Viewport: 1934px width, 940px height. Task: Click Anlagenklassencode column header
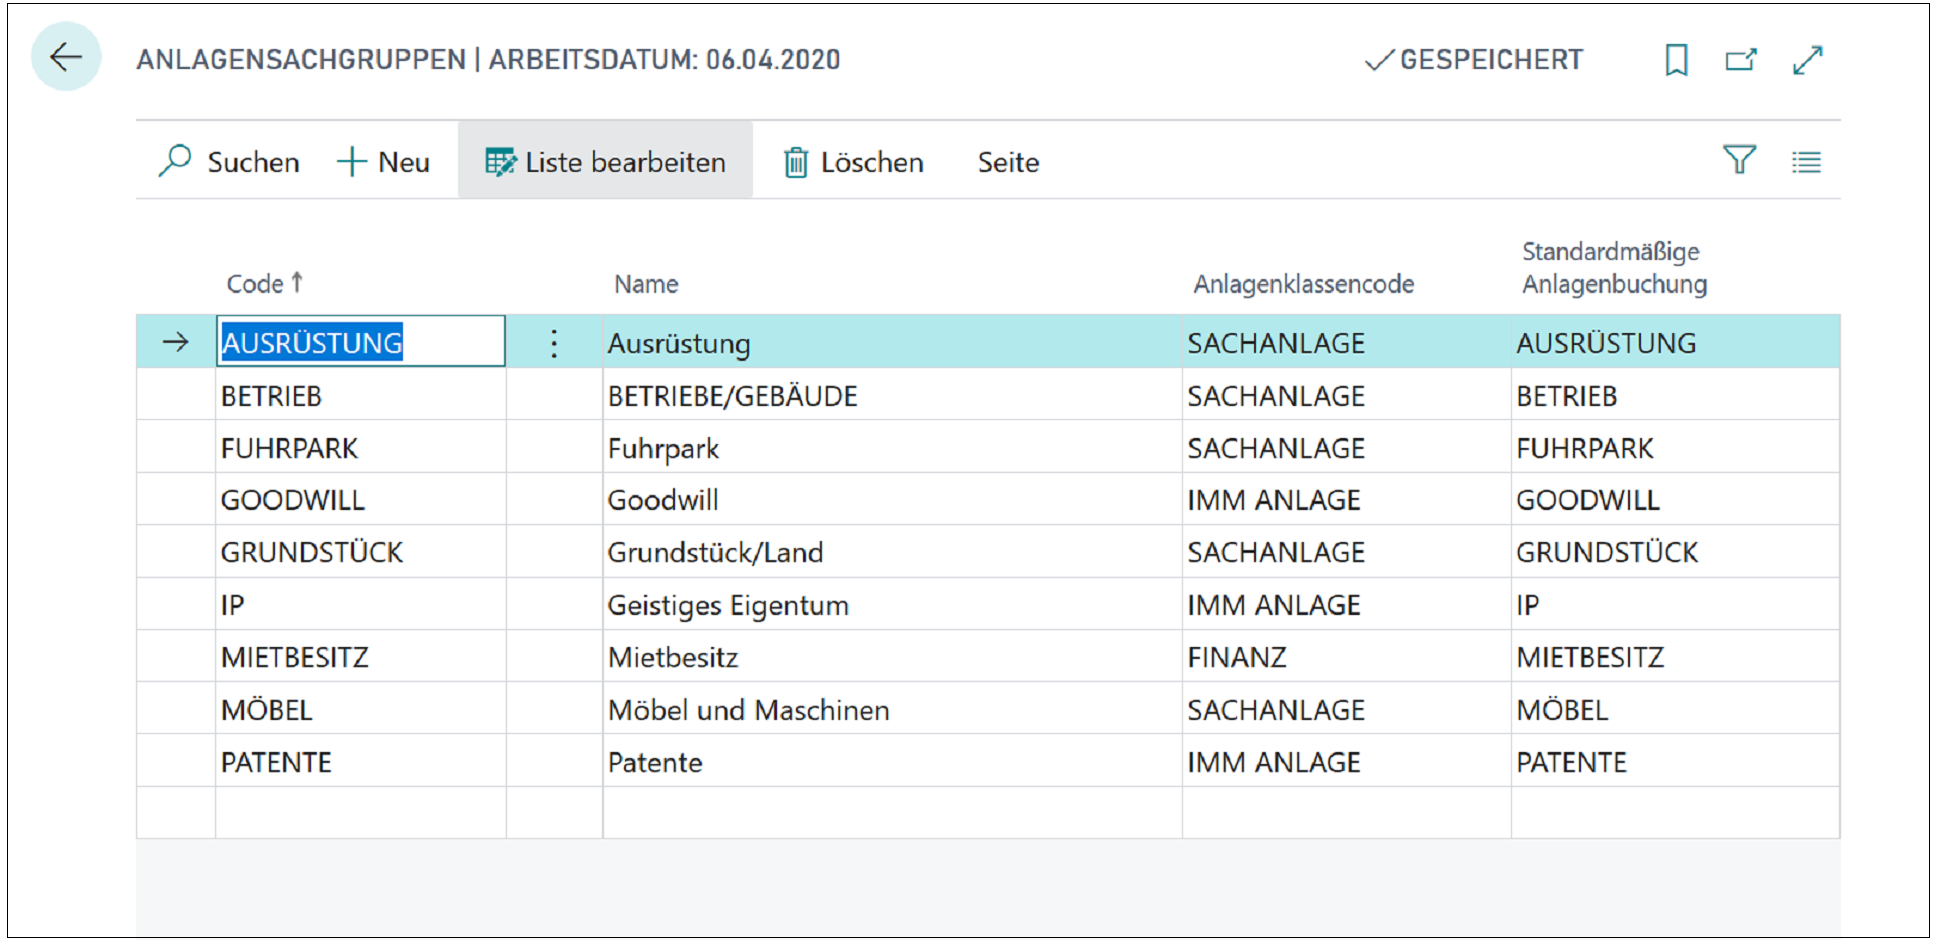[1303, 284]
